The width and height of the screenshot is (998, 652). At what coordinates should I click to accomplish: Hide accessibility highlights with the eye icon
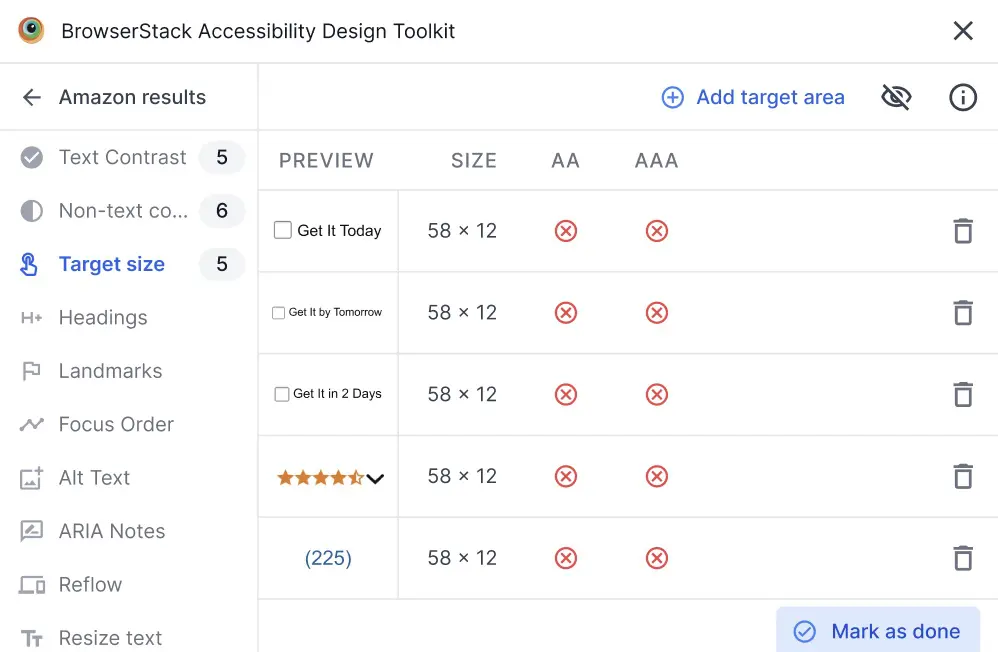(x=896, y=97)
